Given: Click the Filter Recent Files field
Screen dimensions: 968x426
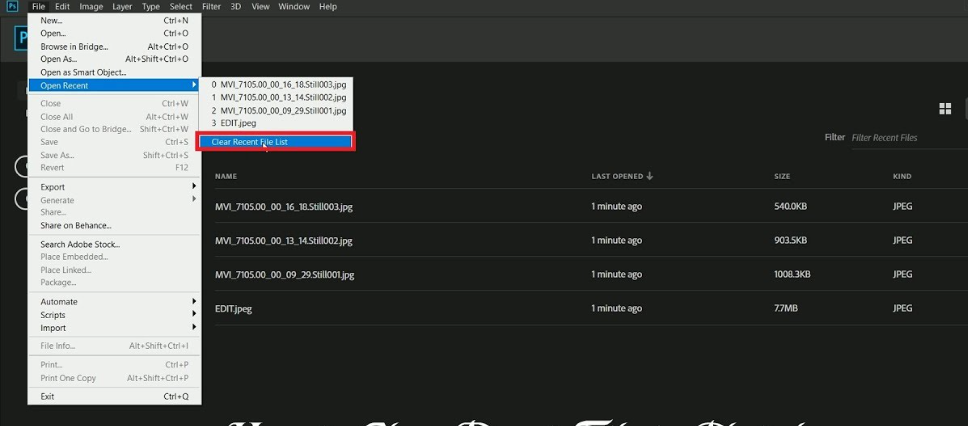Looking at the screenshot, I should click(905, 138).
